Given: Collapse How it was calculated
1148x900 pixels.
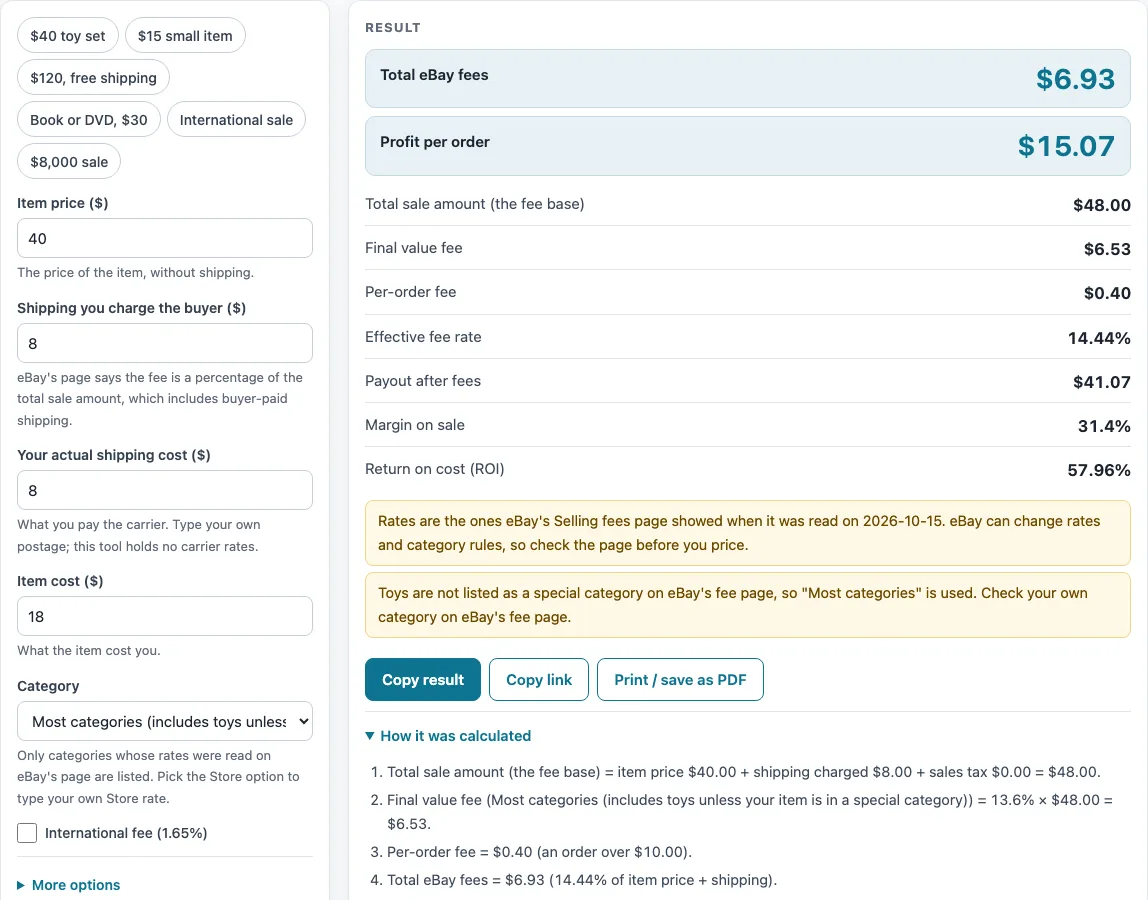Looking at the screenshot, I should 448,736.
